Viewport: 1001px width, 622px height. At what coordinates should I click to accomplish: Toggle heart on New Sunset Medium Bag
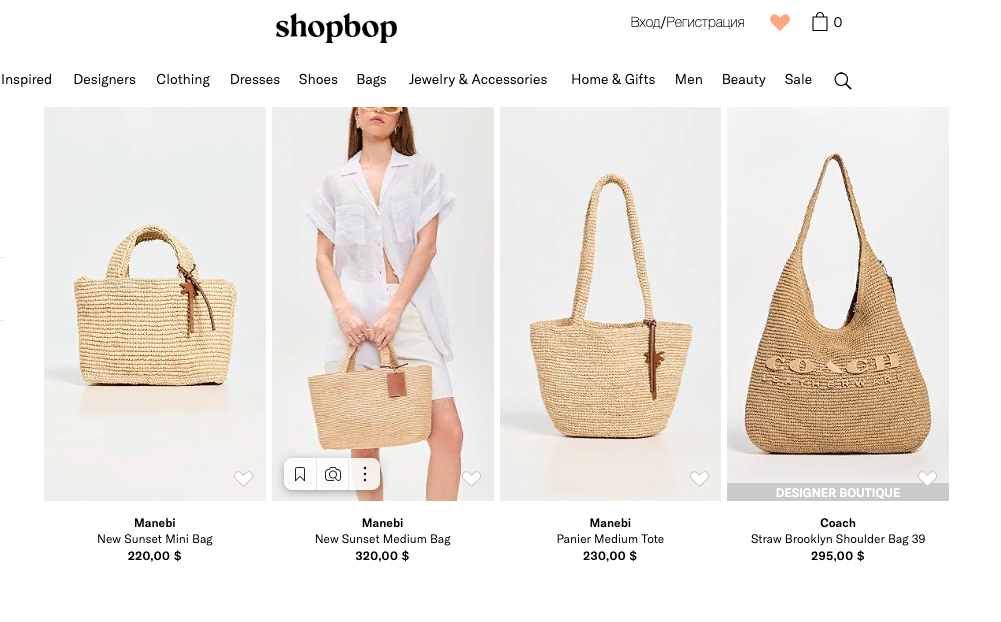click(x=471, y=478)
